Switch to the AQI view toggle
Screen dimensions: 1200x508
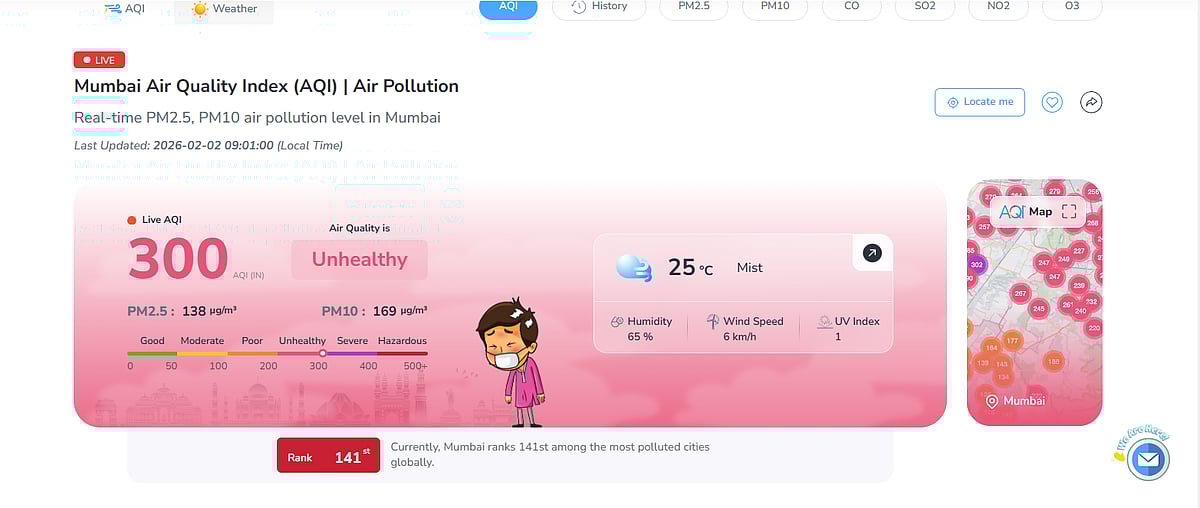(x=125, y=9)
